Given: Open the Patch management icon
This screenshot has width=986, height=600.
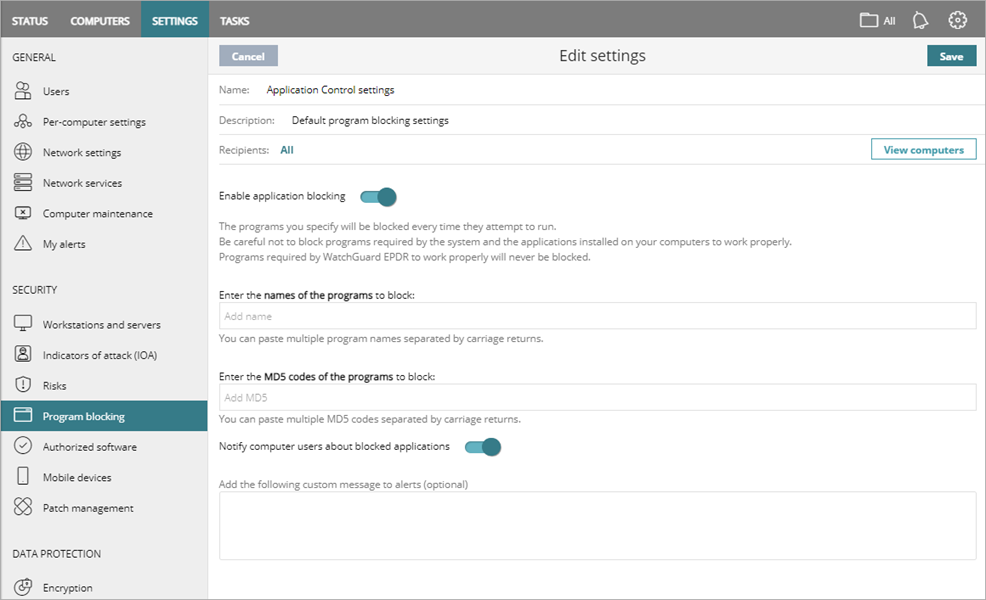Looking at the screenshot, I should click(23, 508).
